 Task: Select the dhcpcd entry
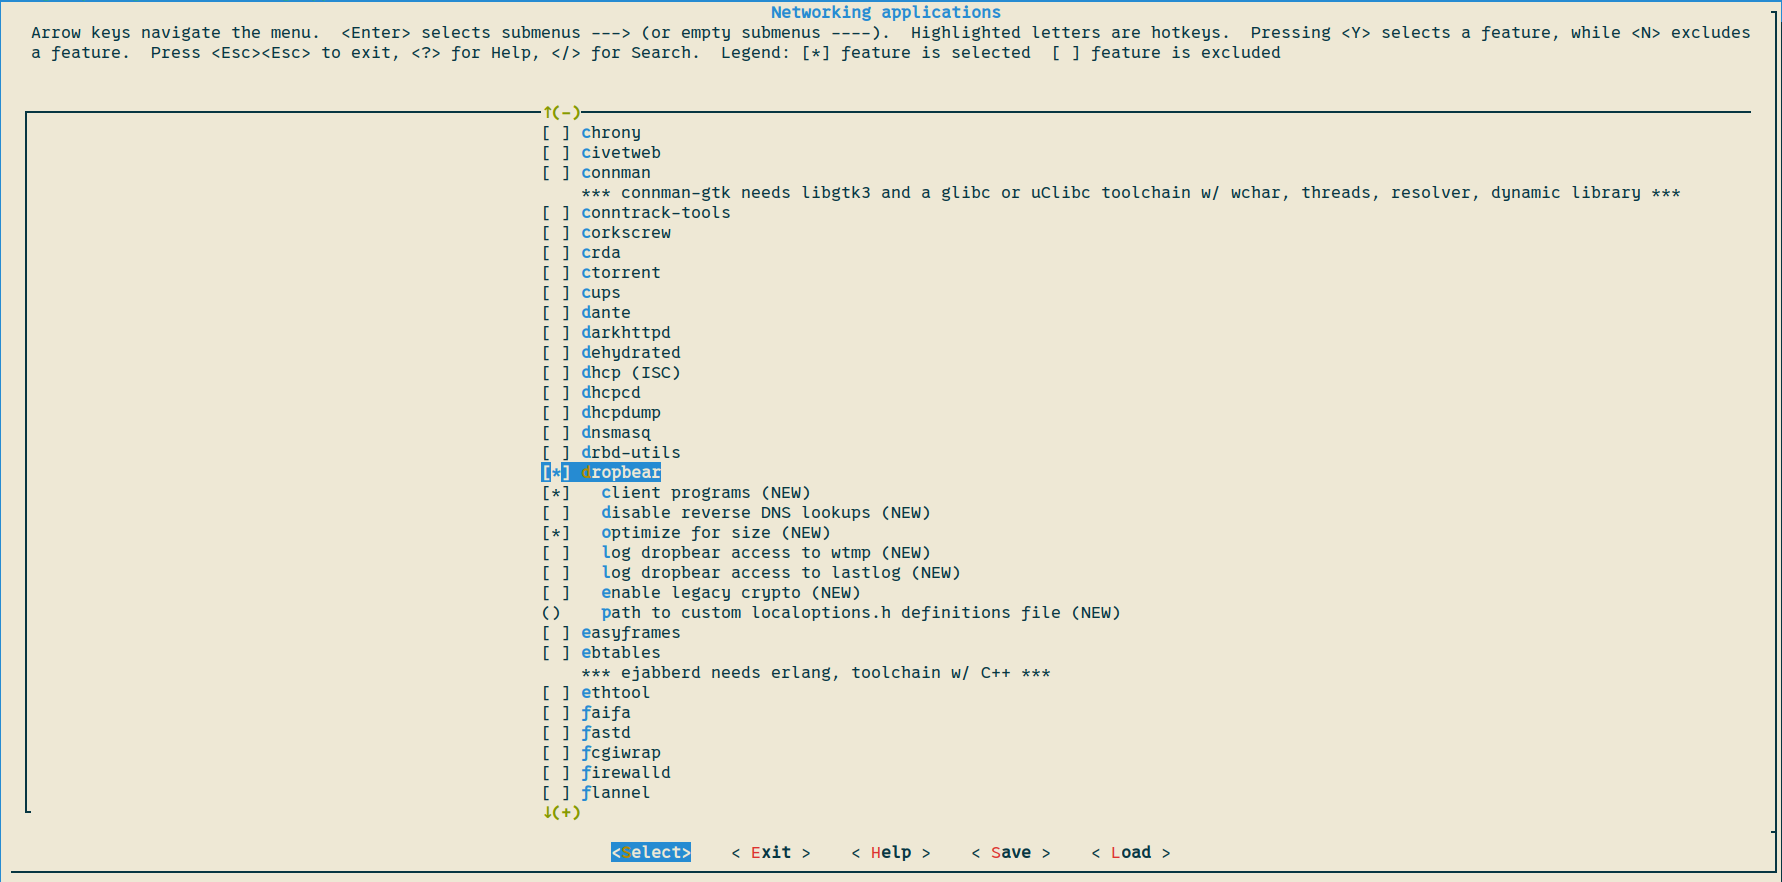click(591, 392)
